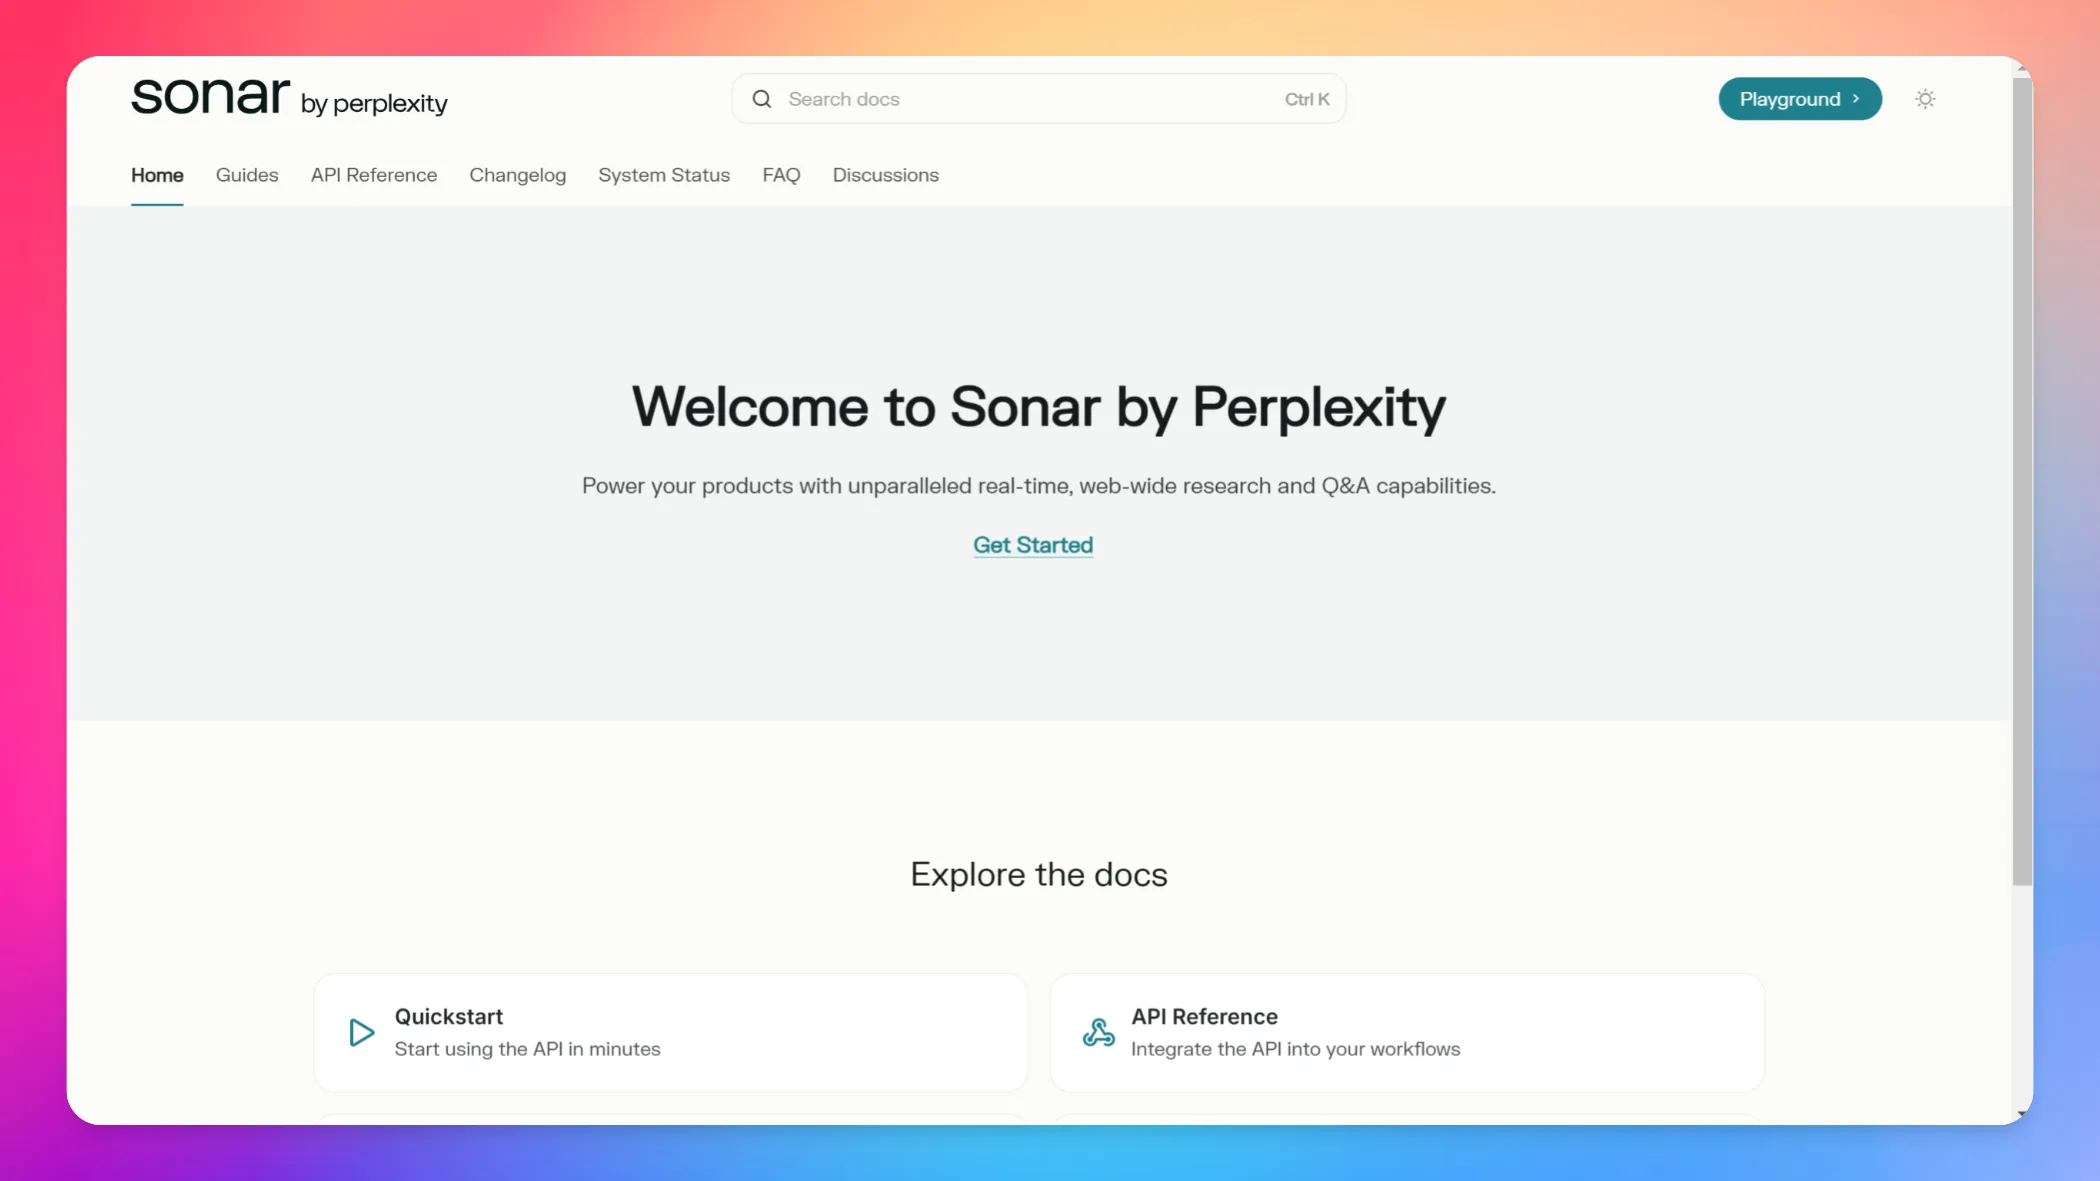This screenshot has width=2100, height=1181.
Task: Open the API Reference card
Action: pos(1406,1032)
